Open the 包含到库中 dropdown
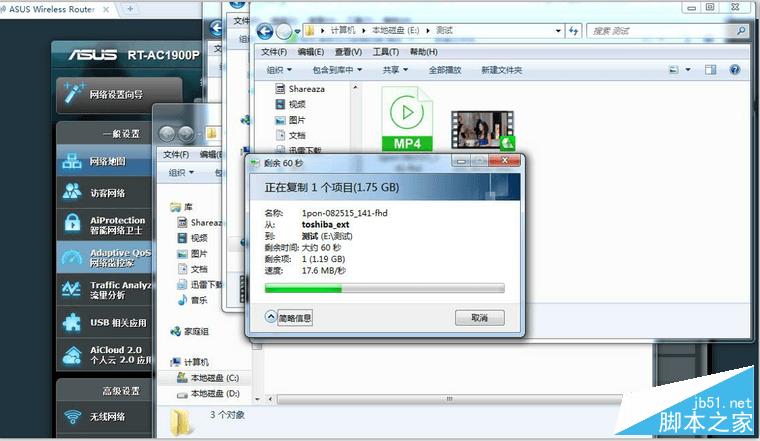The width and height of the screenshot is (760, 441). (x=337, y=70)
